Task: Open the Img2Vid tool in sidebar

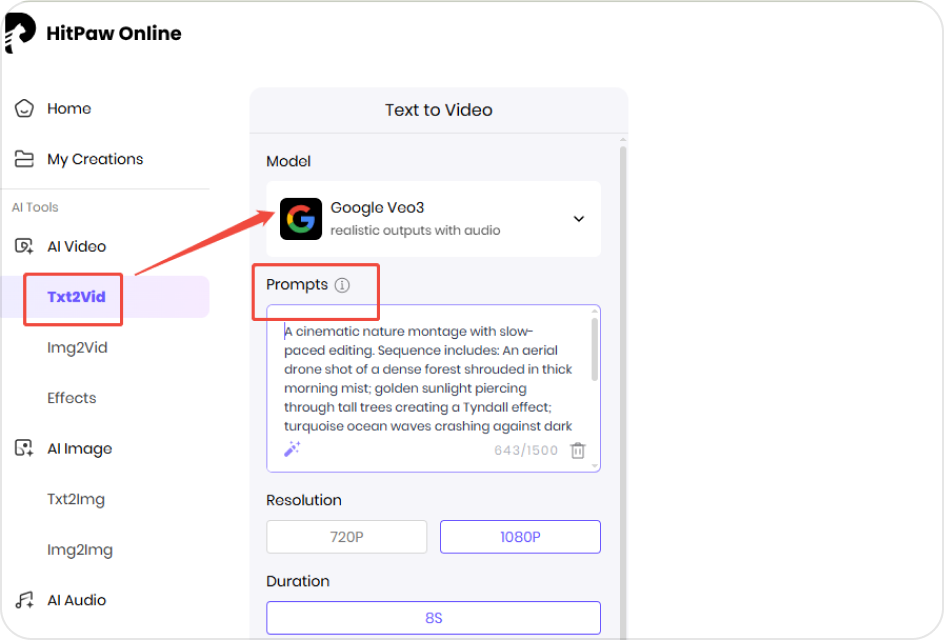Action: (77, 348)
